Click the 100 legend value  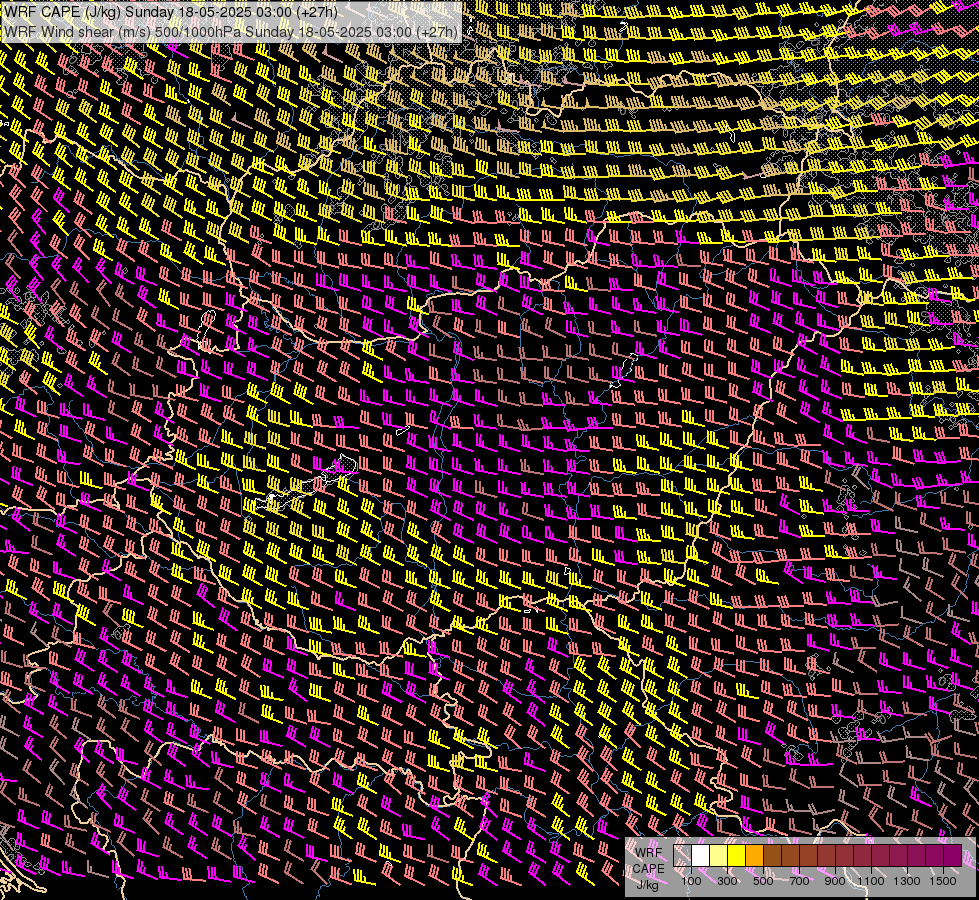tap(691, 881)
